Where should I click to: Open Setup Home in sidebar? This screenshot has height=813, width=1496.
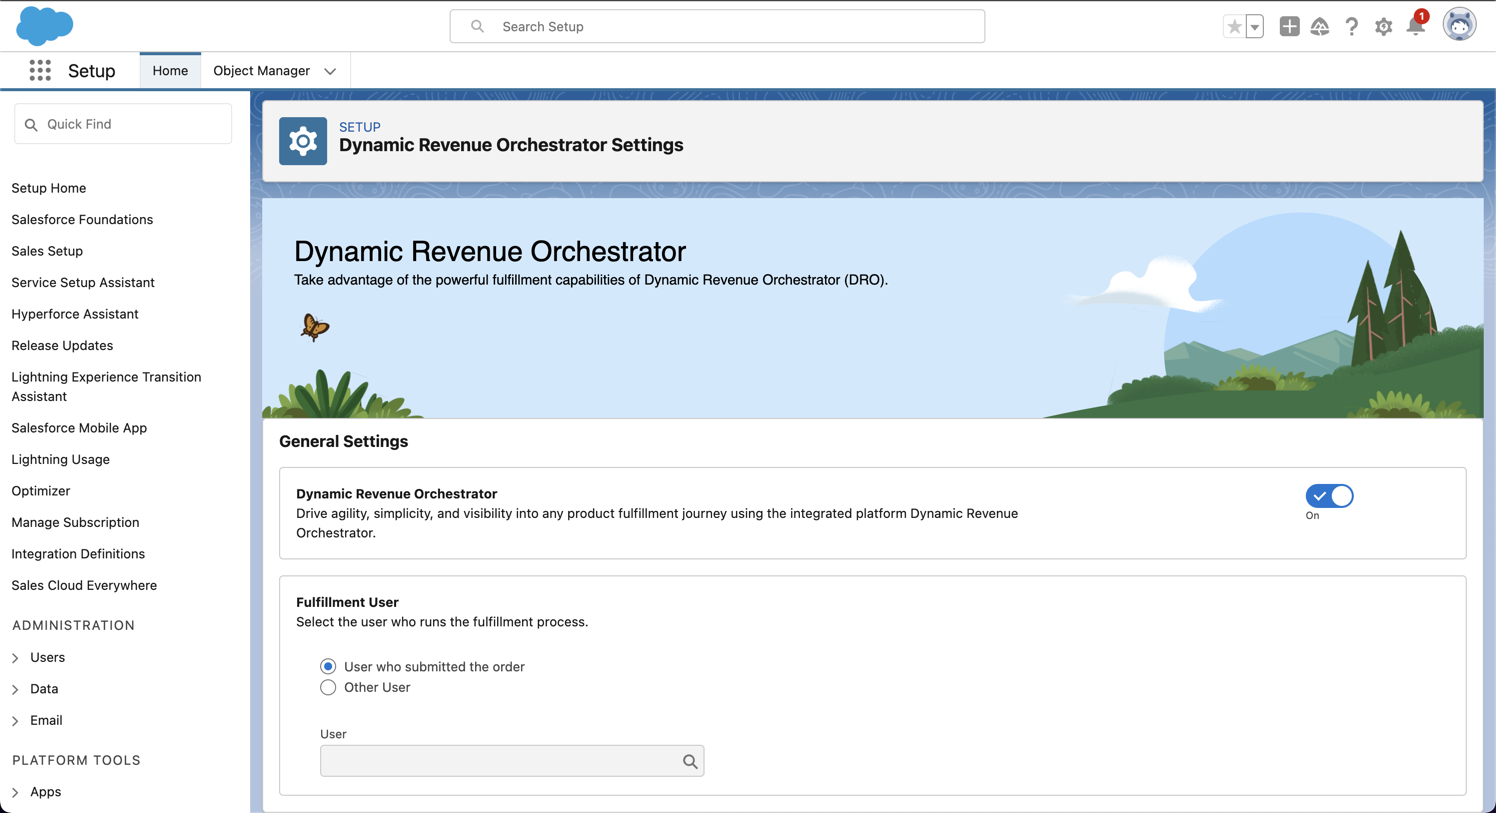click(49, 188)
